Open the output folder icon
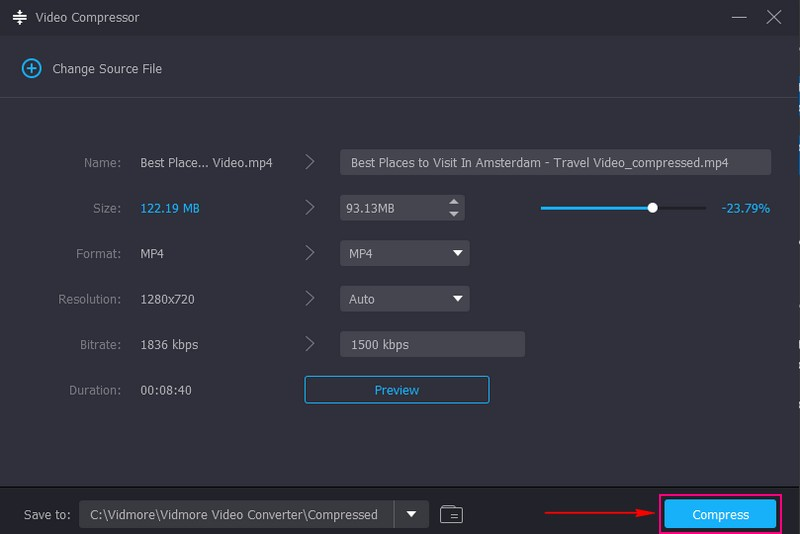This screenshot has height=534, width=800. click(451, 515)
